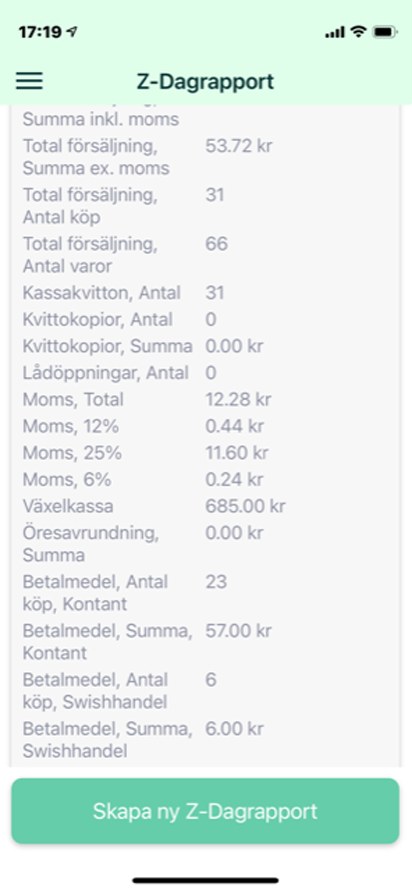Select the 53.72 kr ex. moms value
The width and height of the screenshot is (412, 894).
[x=239, y=146]
